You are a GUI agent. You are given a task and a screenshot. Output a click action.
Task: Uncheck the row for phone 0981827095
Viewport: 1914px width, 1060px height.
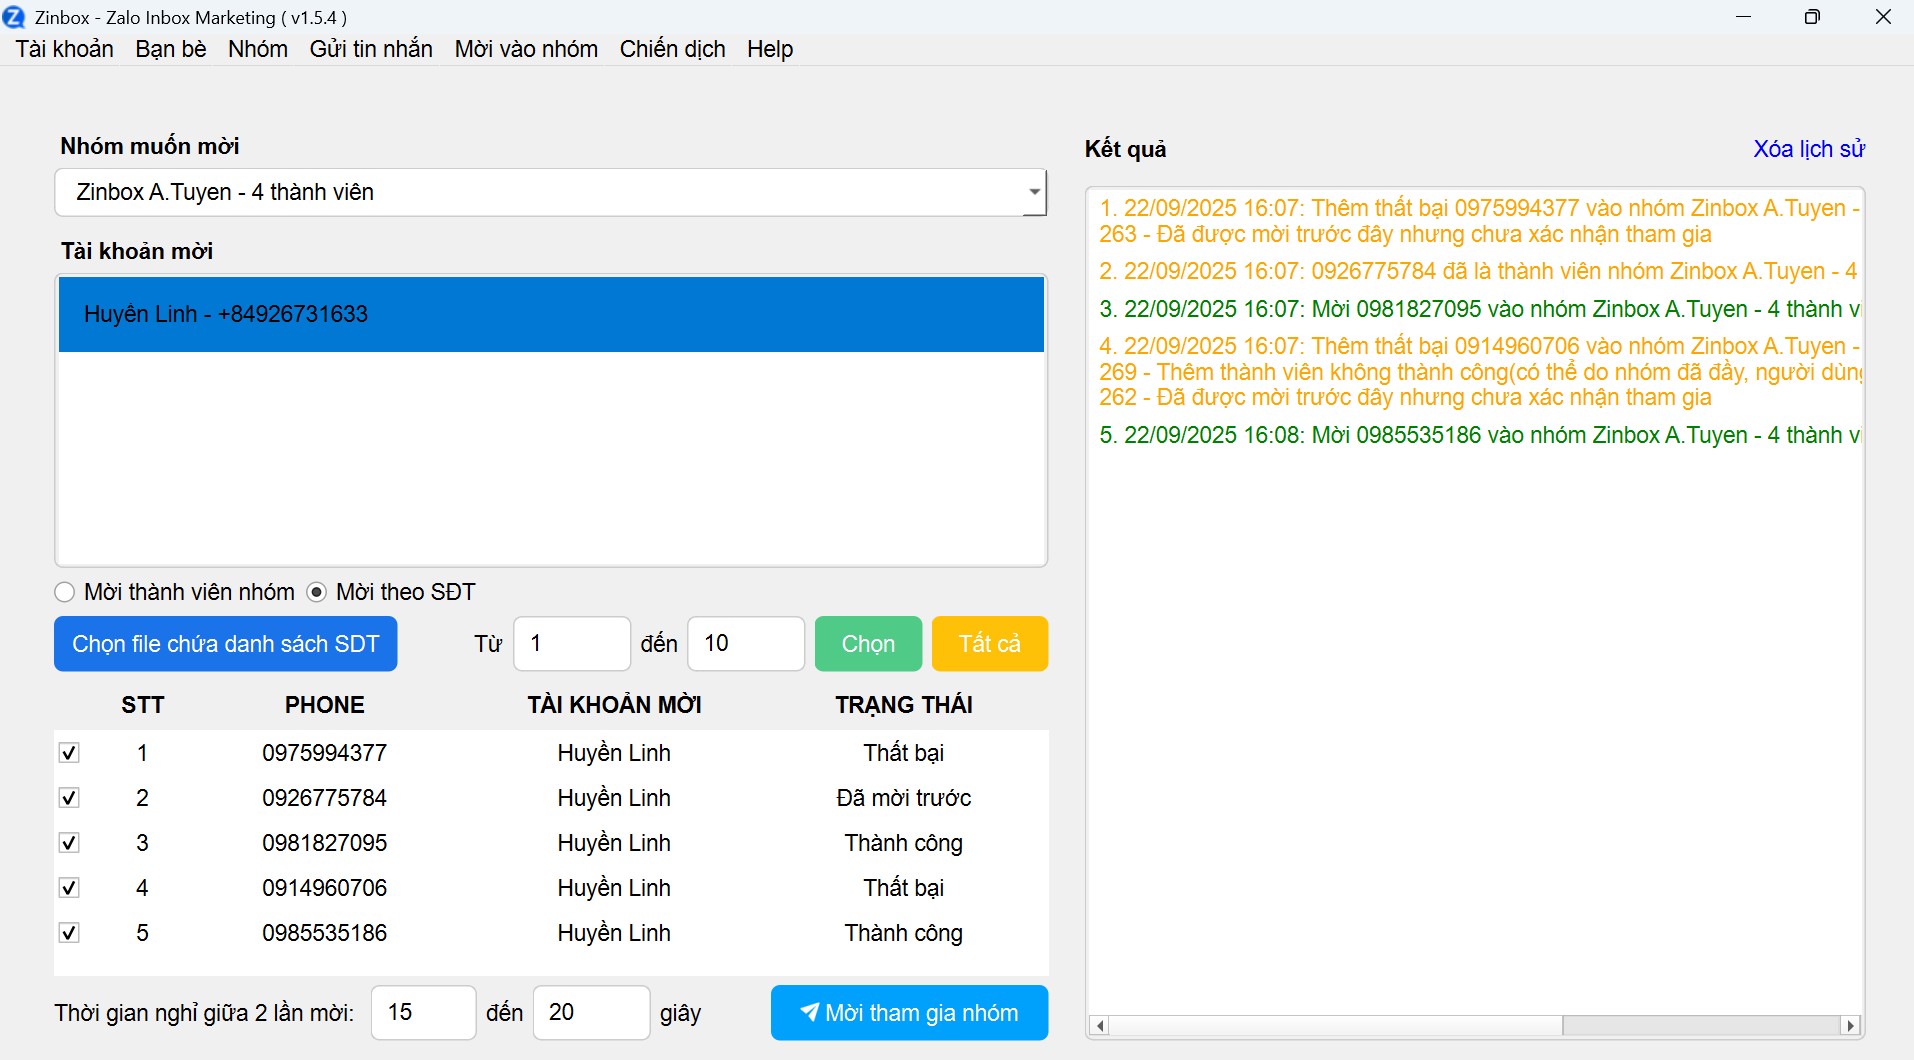point(69,843)
